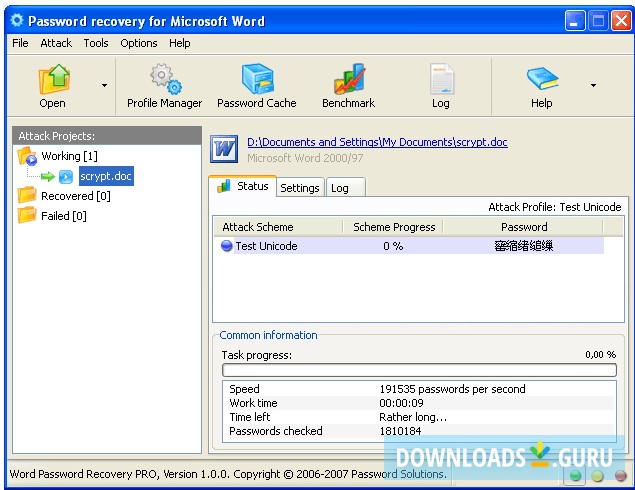Screen dimensions: 635x490
Task: Click the Speed value row
Action: [x=419, y=389]
